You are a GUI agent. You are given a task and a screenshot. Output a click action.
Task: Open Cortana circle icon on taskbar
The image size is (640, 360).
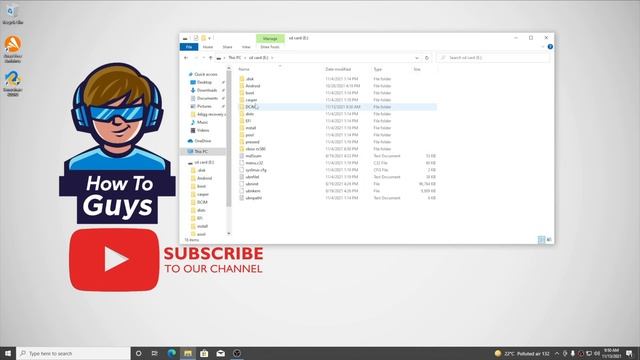coord(139,353)
